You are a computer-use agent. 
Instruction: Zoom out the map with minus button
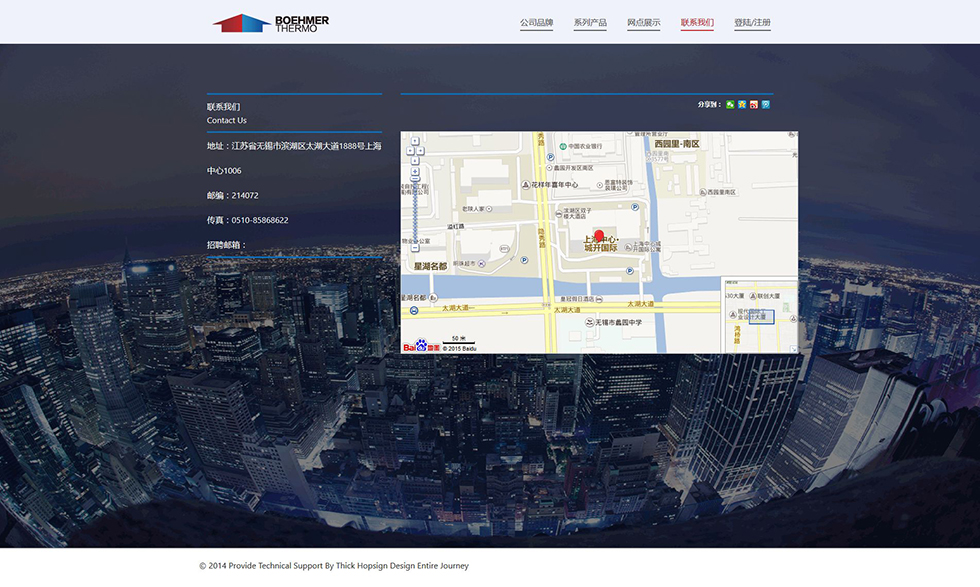point(415,248)
